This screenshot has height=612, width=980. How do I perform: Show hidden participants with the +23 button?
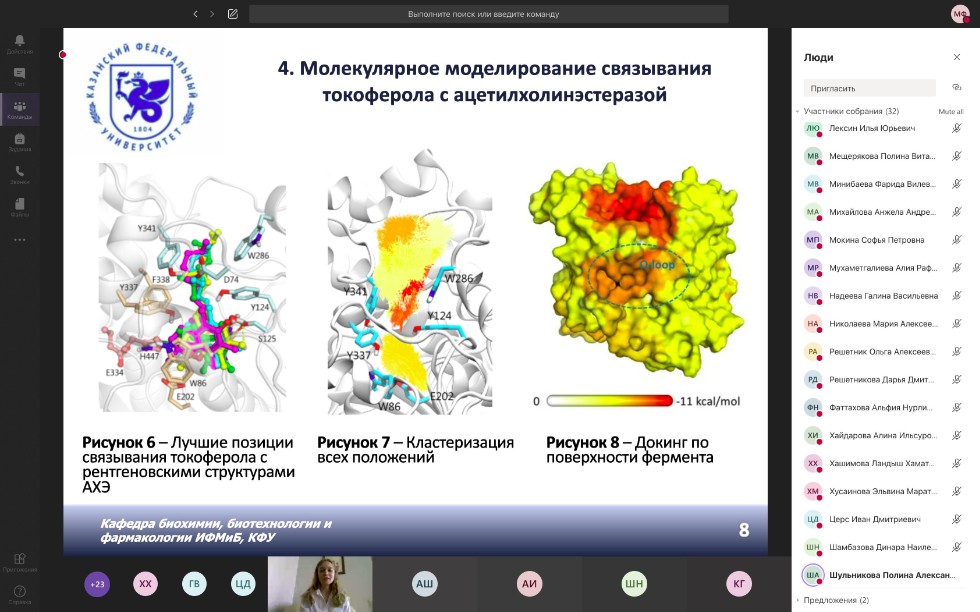pyautogui.click(x=96, y=583)
